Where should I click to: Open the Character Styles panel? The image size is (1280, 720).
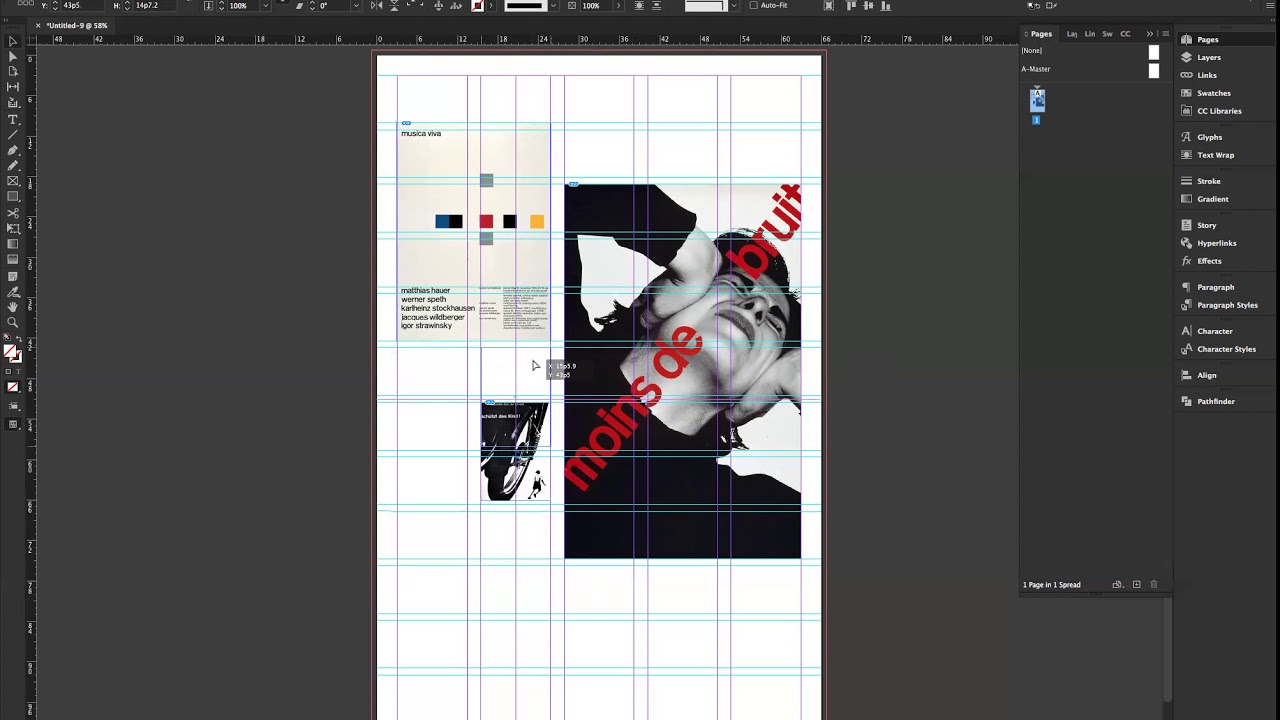(1226, 349)
